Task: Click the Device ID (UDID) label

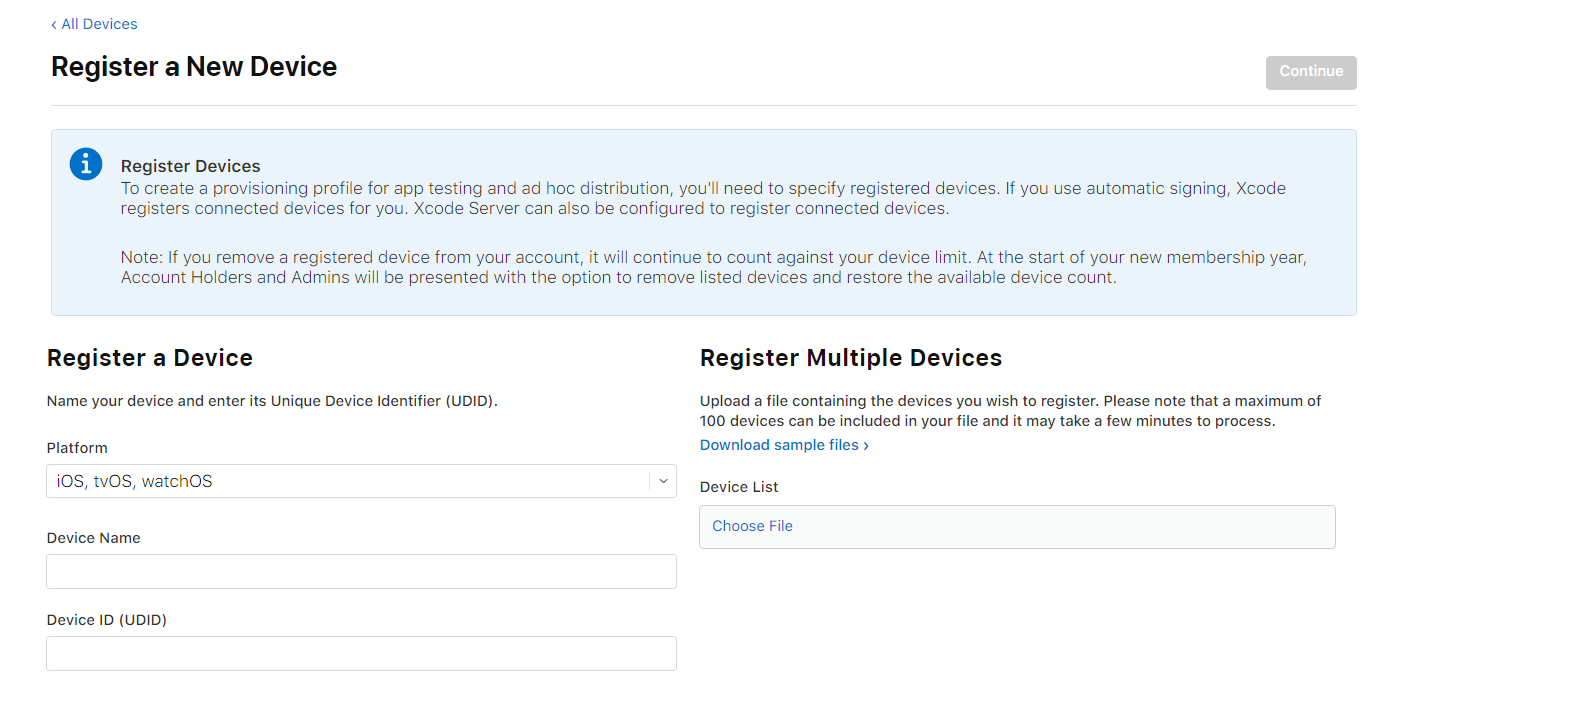Action: coord(106,620)
